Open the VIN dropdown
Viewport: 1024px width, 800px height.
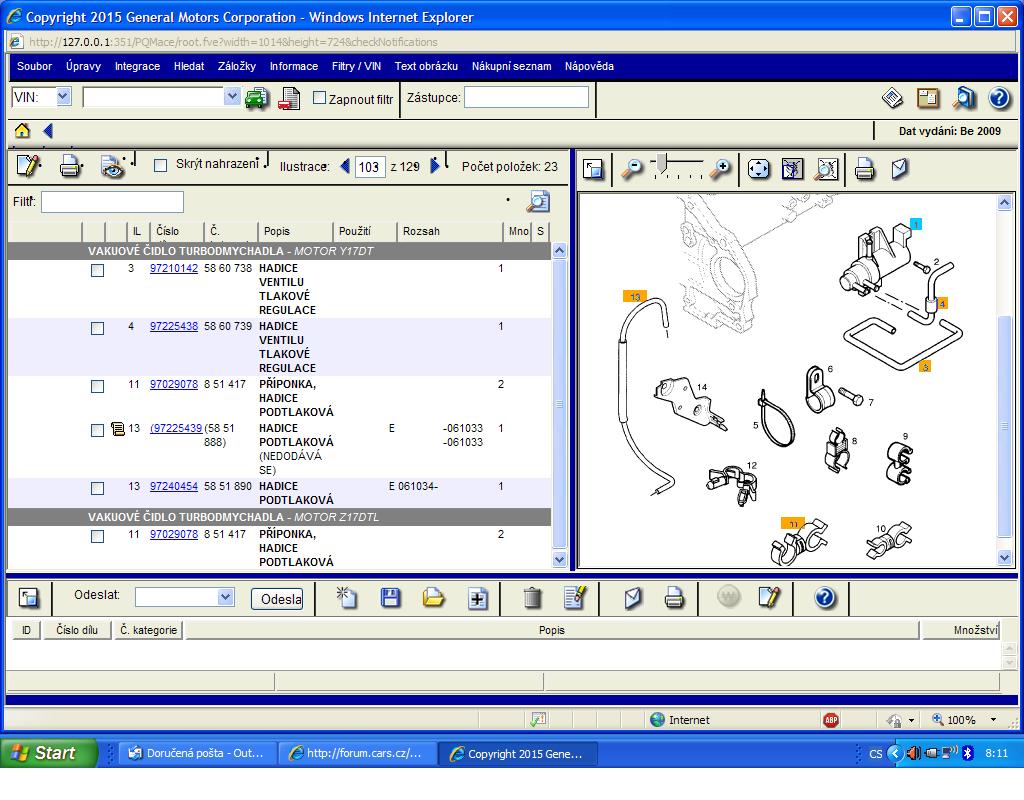[63, 97]
